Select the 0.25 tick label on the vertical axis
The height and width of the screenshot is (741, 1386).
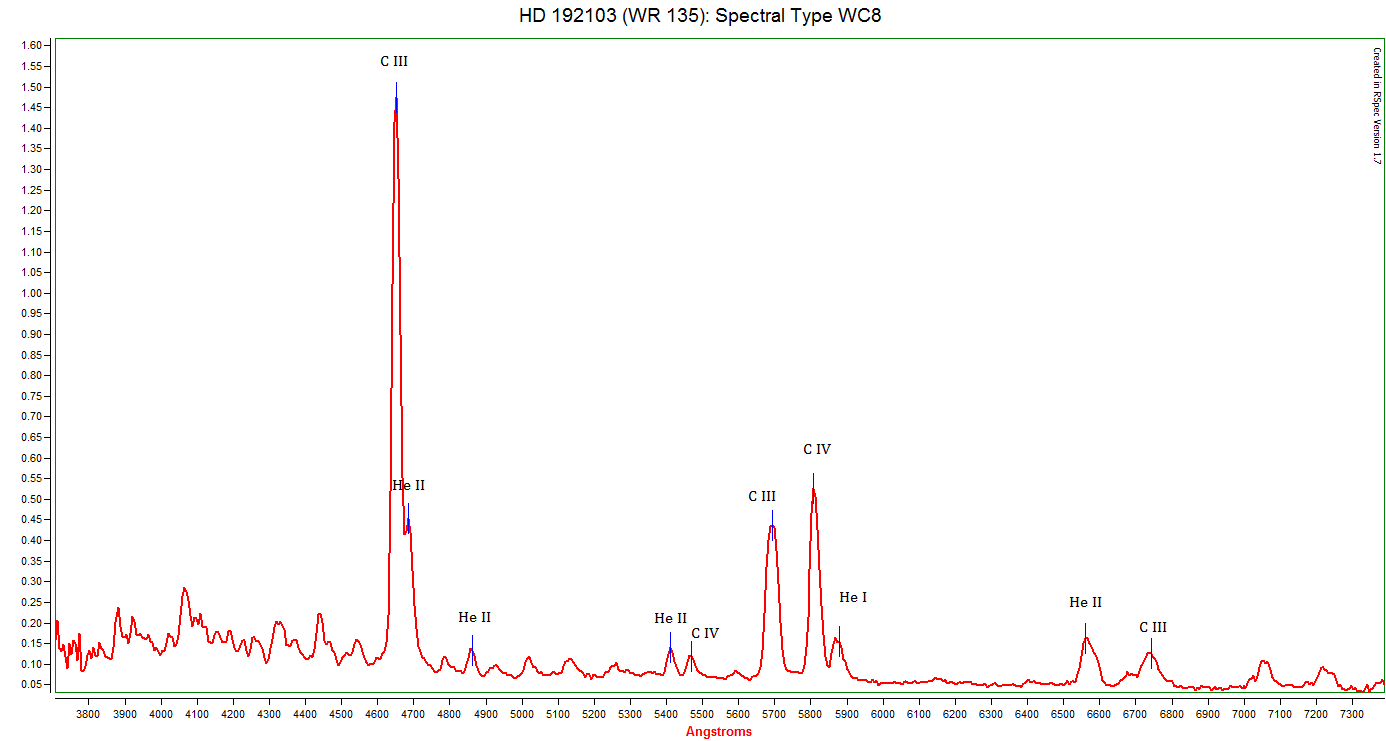click(x=32, y=602)
